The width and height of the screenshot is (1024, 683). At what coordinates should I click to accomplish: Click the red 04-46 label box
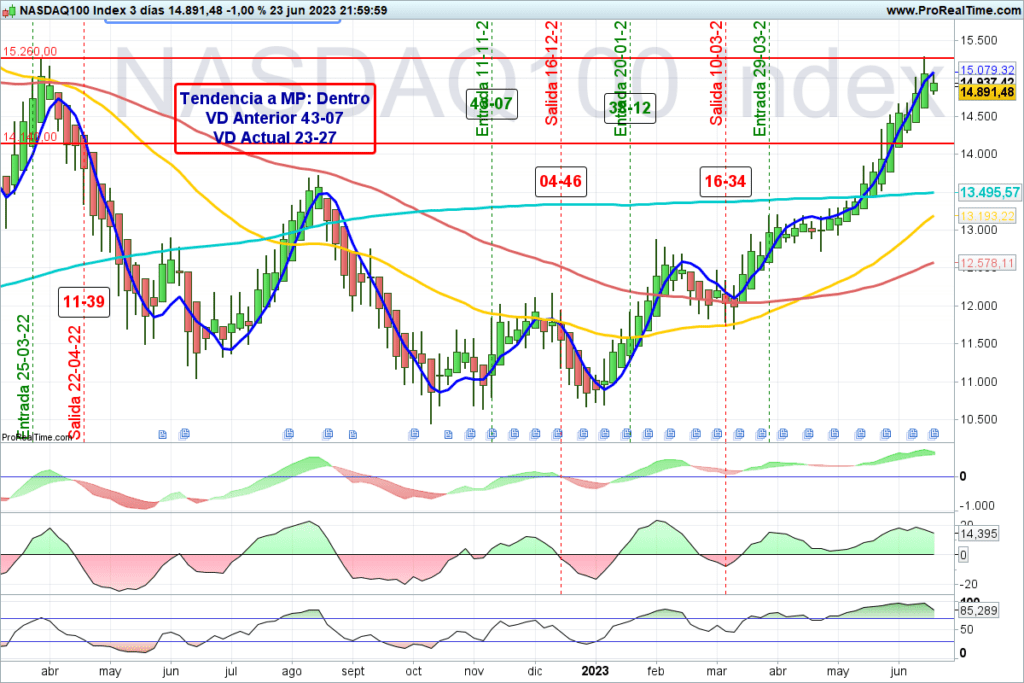pyautogui.click(x=560, y=181)
